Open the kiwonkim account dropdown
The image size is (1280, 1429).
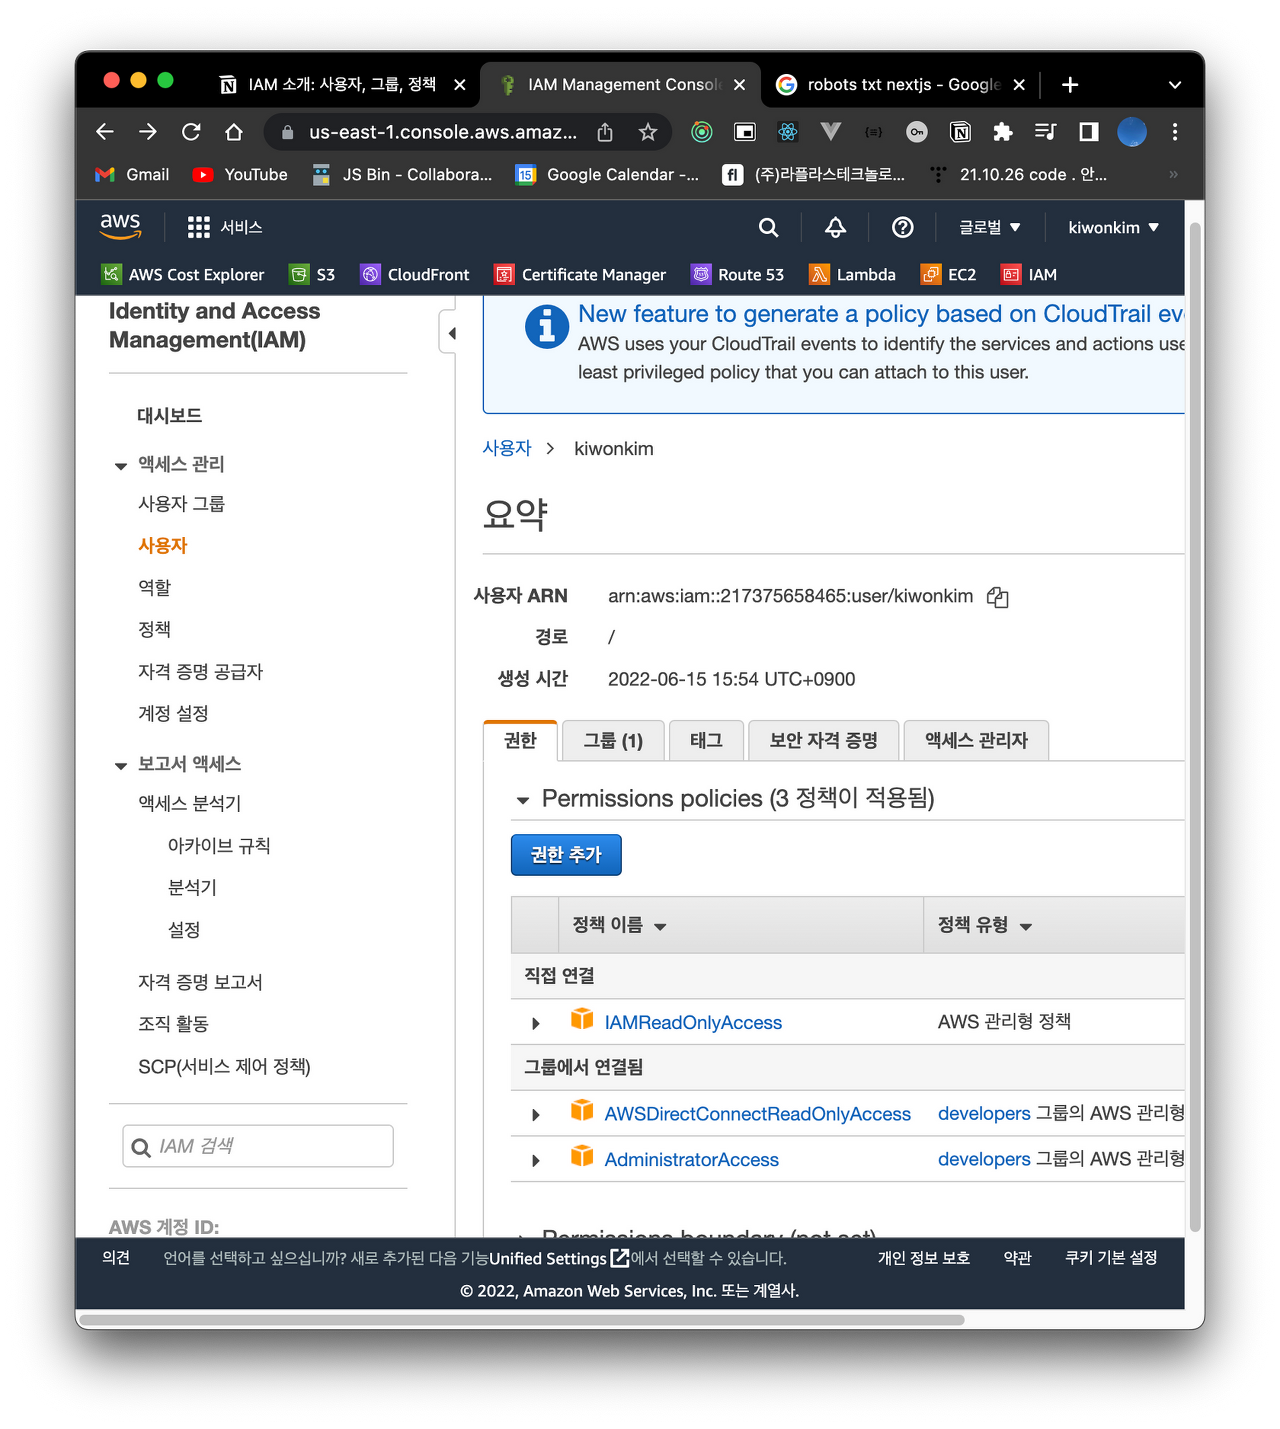[x=1114, y=227]
